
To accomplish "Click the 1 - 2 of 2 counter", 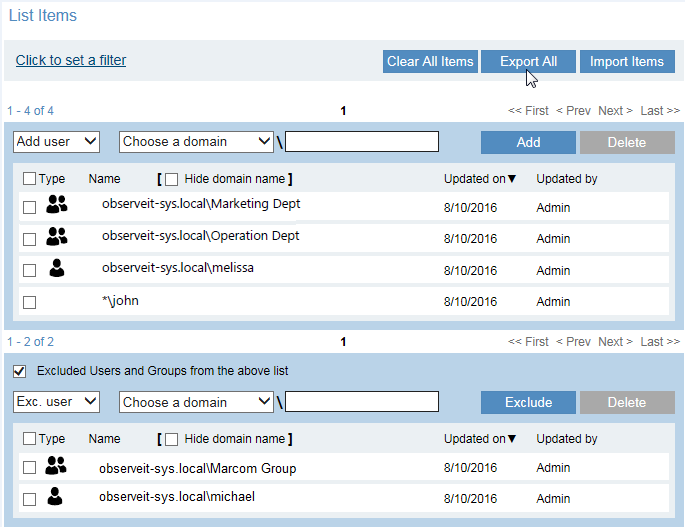I will pyautogui.click(x=30, y=342).
